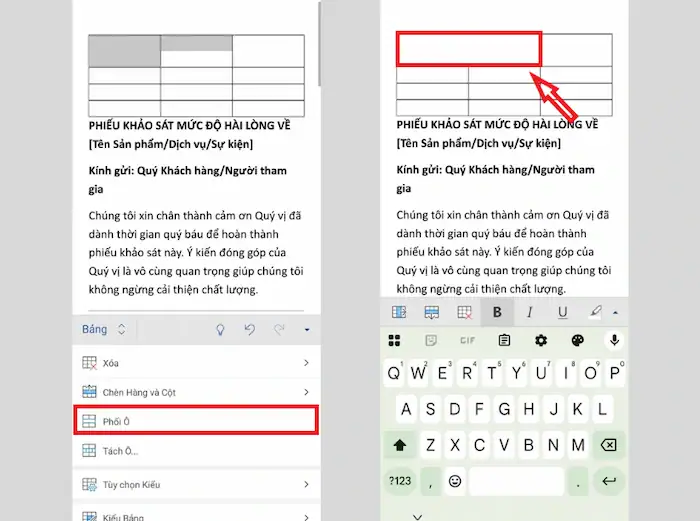Toggle Underline formatting

coord(562,312)
